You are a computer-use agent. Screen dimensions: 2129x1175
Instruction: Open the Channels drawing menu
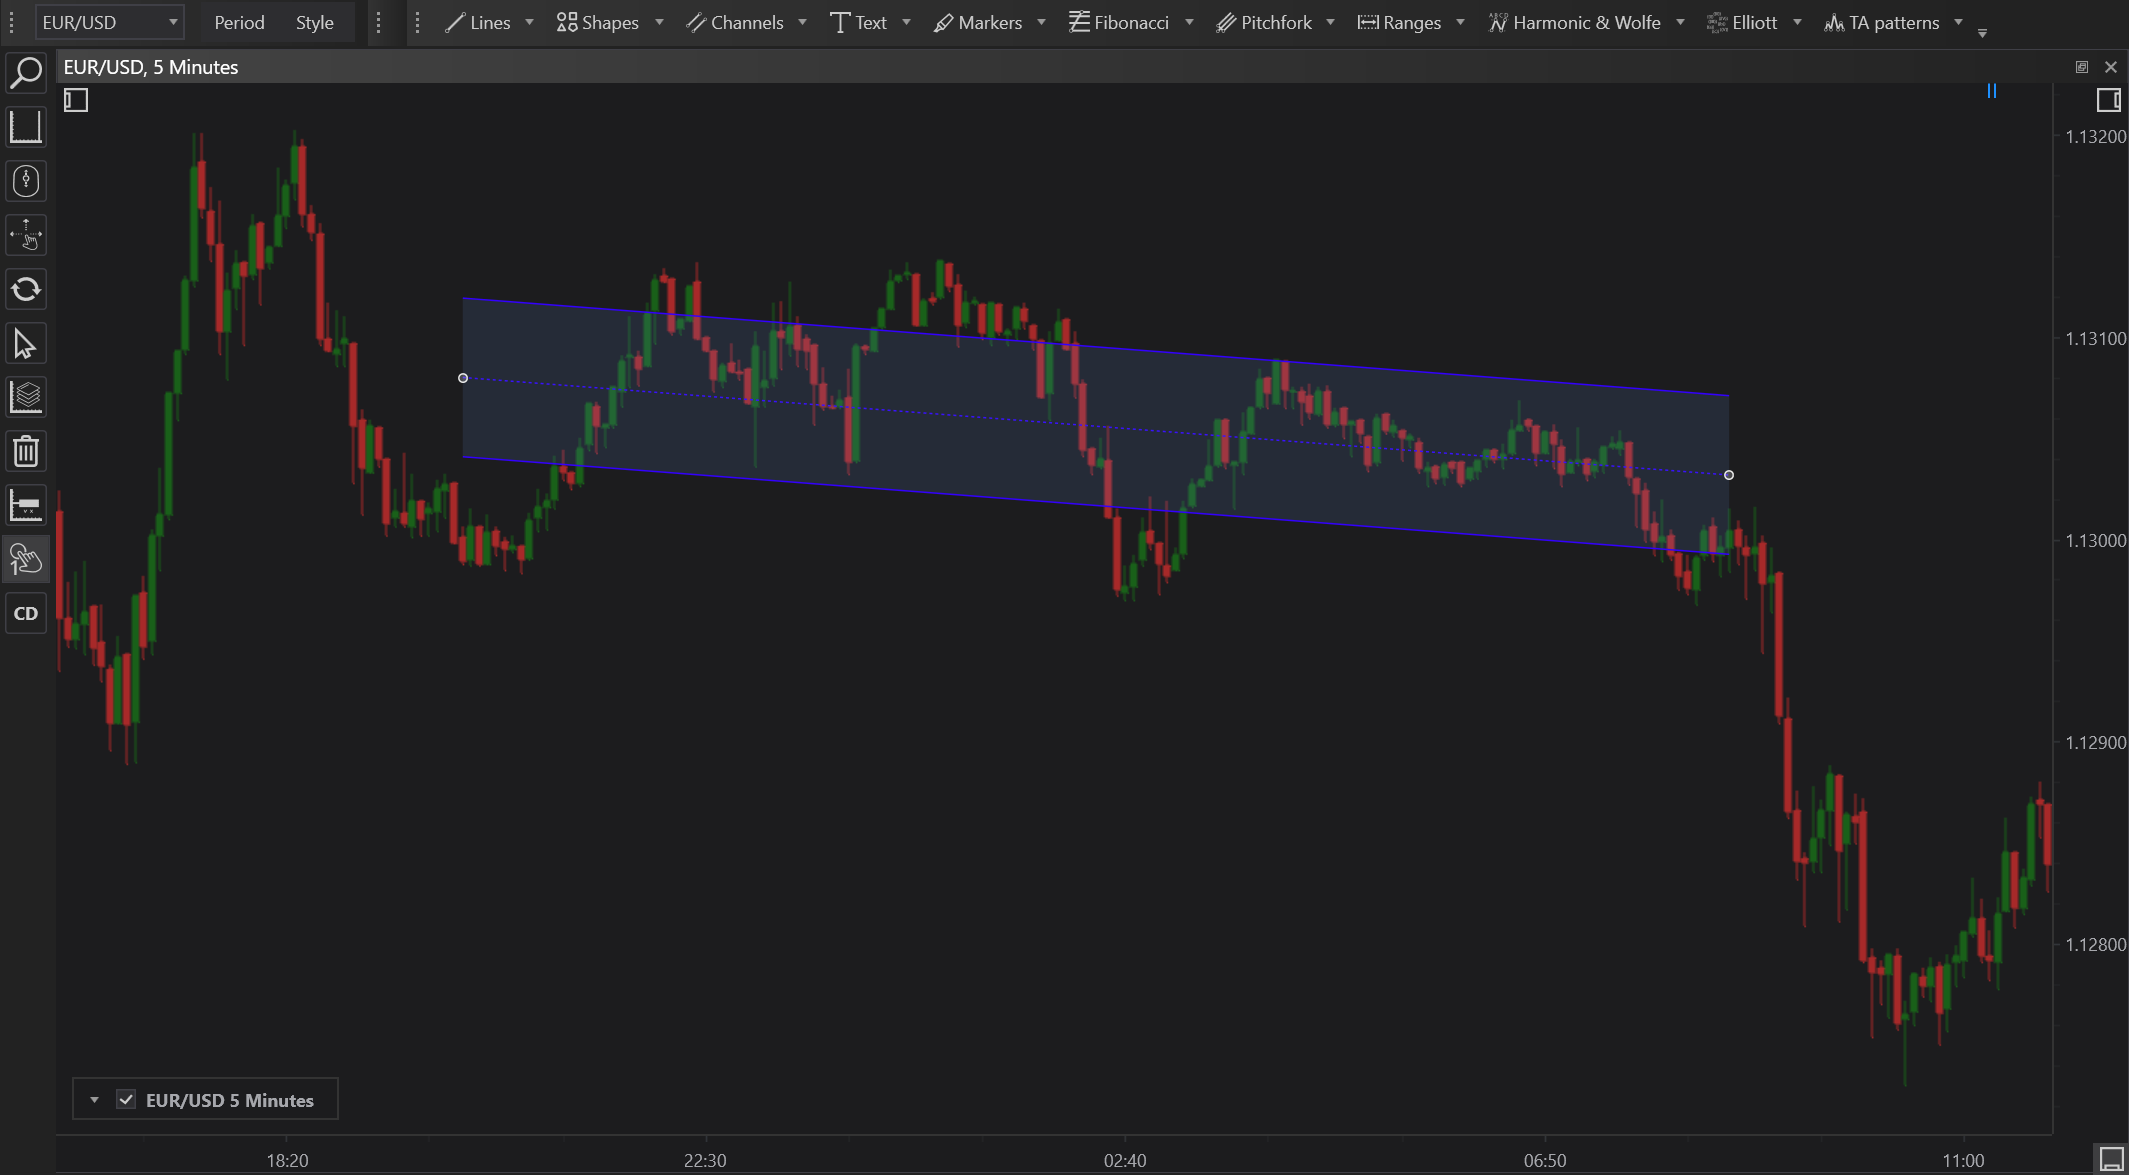pos(736,22)
